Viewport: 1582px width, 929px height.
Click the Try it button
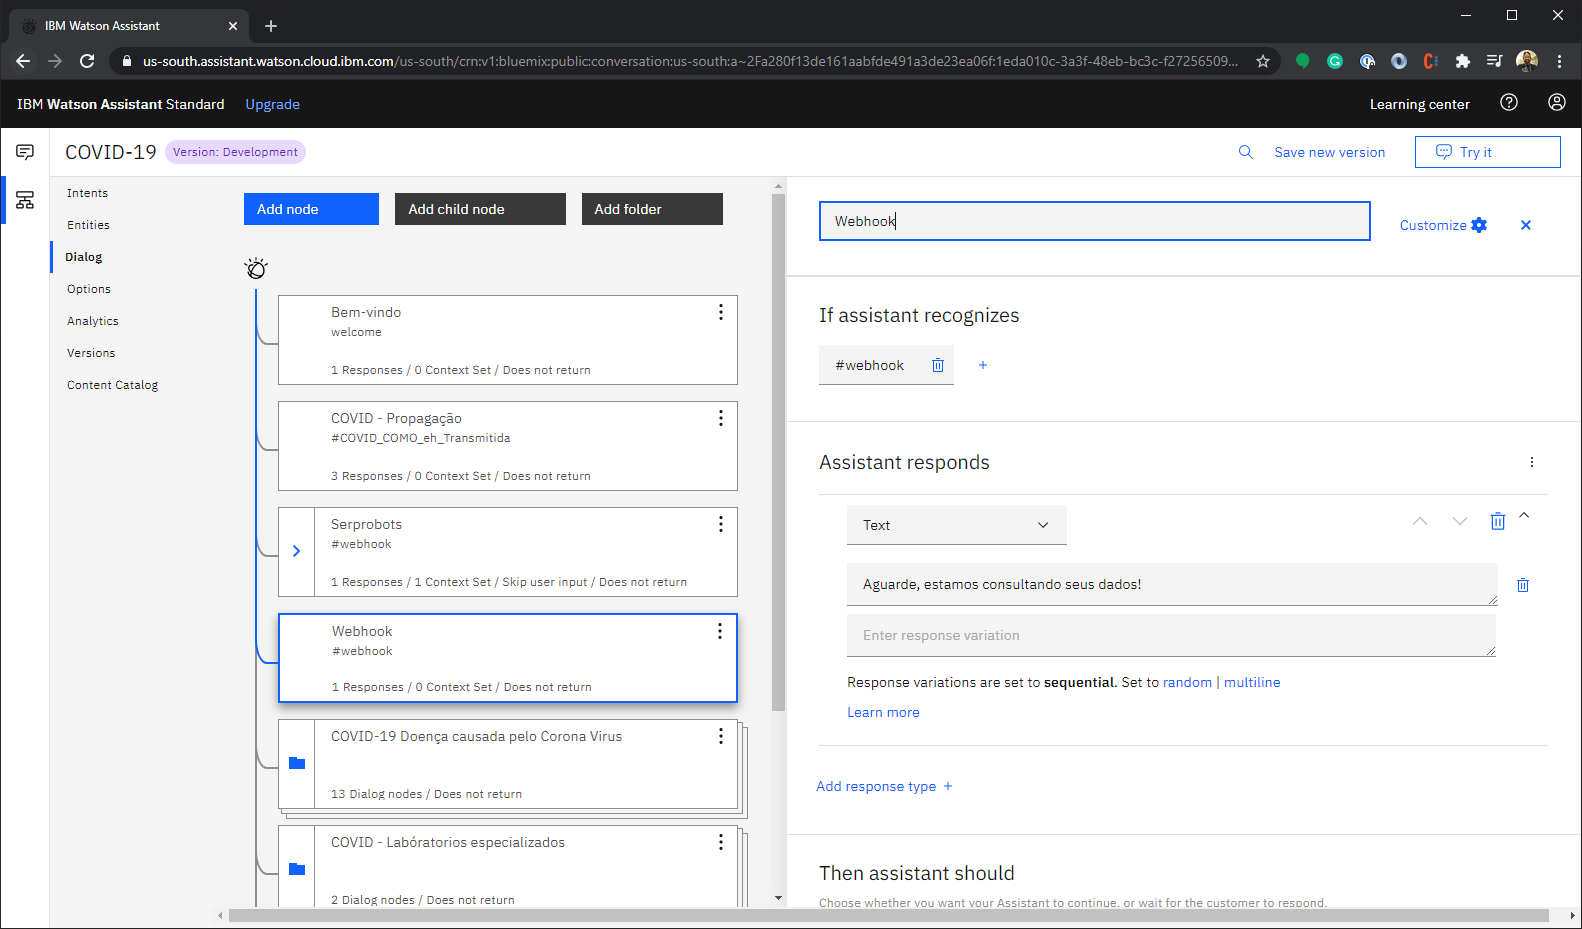pyautogui.click(x=1487, y=152)
